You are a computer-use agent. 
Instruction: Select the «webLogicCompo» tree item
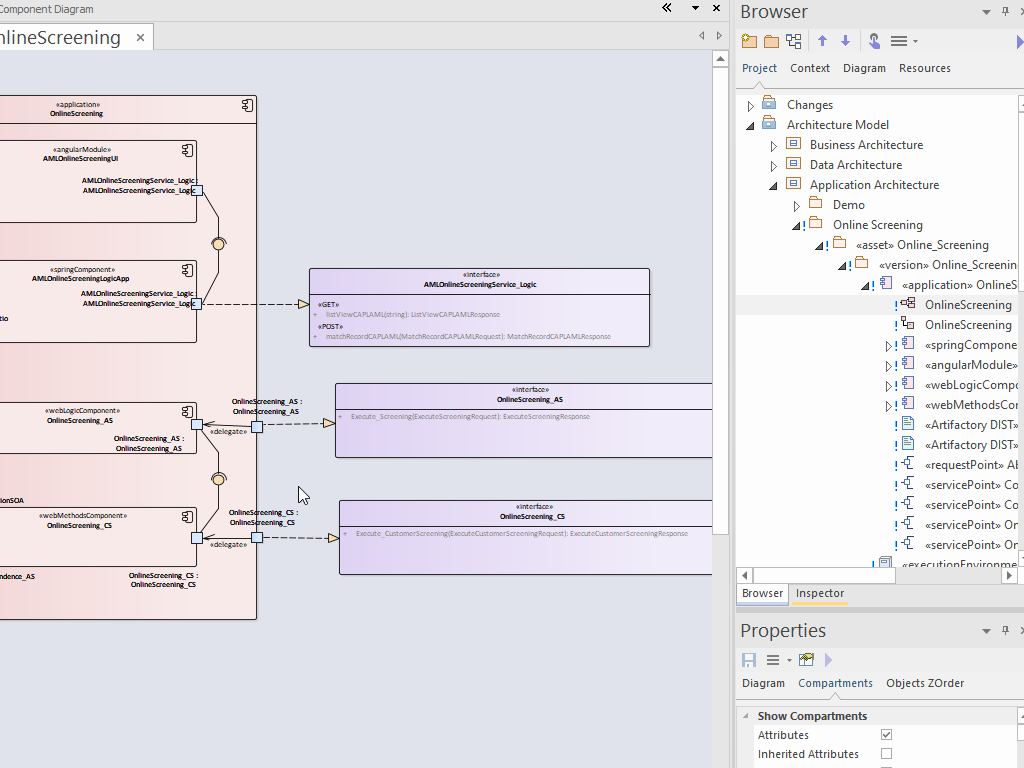[x=971, y=385]
